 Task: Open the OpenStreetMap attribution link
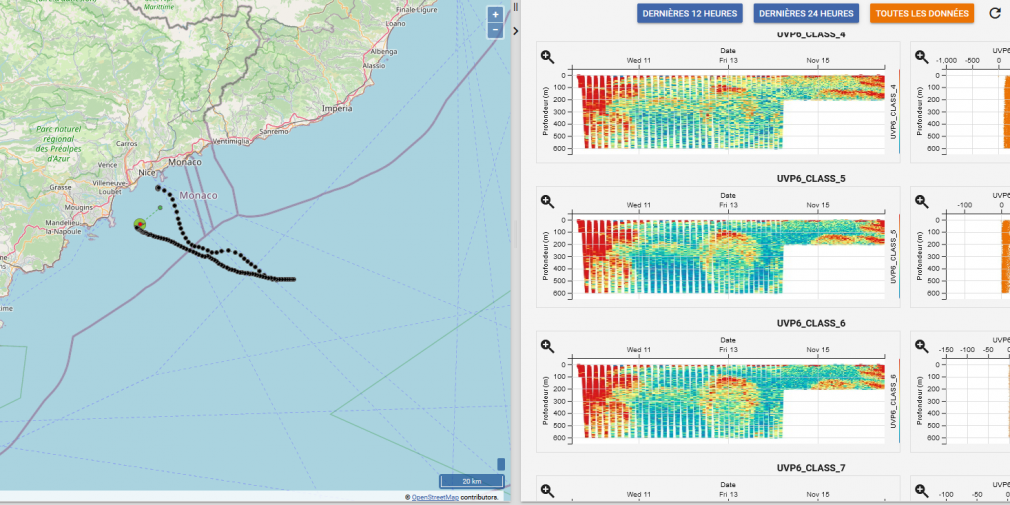pos(435,497)
